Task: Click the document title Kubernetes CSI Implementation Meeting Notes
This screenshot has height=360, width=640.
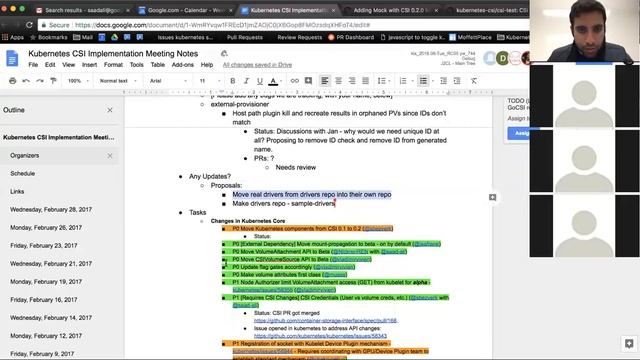Action: 113,53
